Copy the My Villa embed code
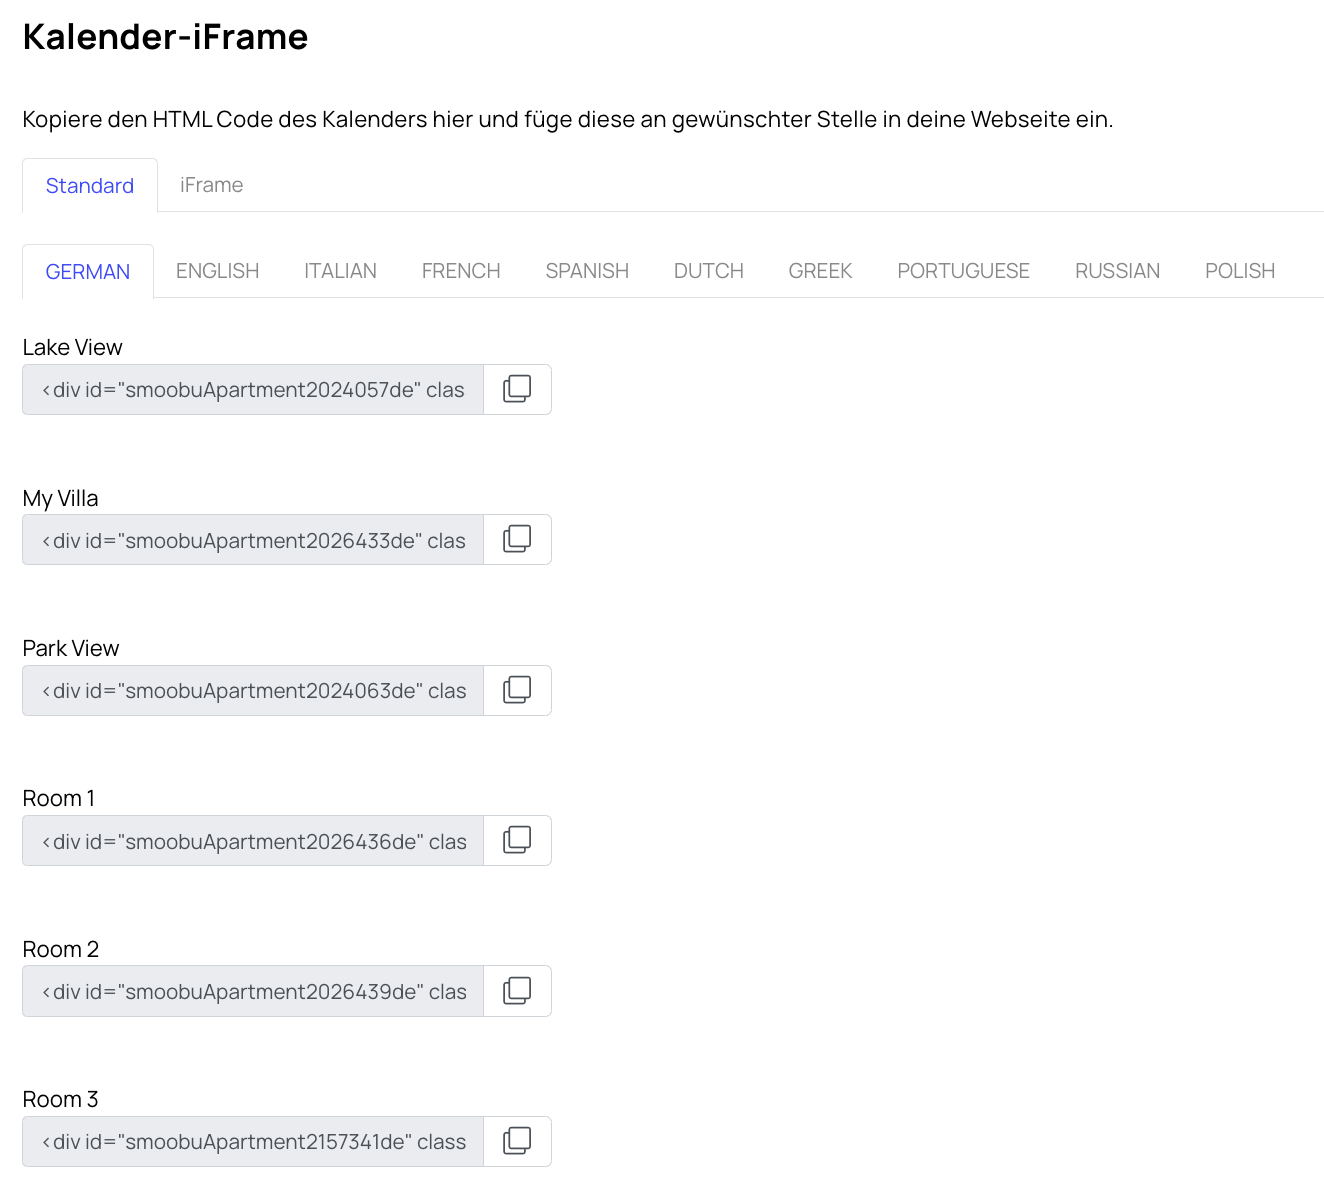The image size is (1324, 1186). coord(517,540)
